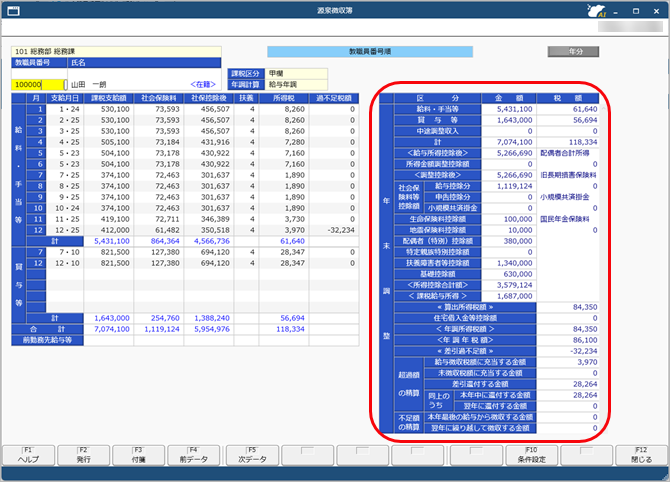Viewport: 670px width, 482px height.
Task: Go to previous record with F4 前データ
Action: (194, 455)
